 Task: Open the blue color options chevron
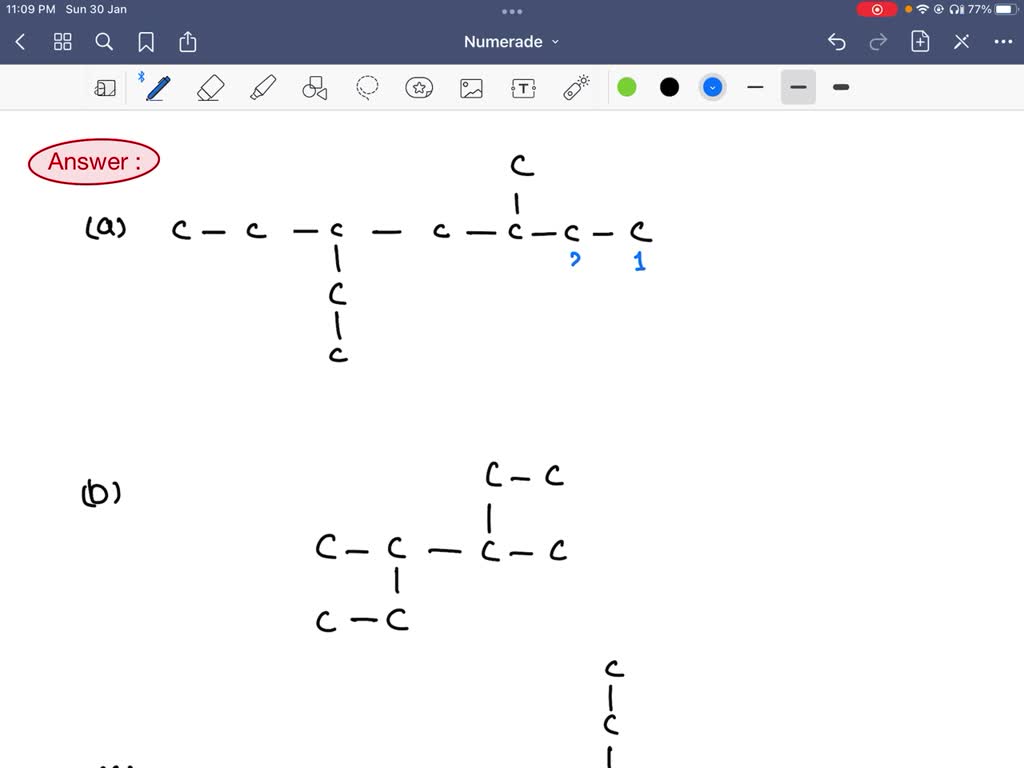712,87
